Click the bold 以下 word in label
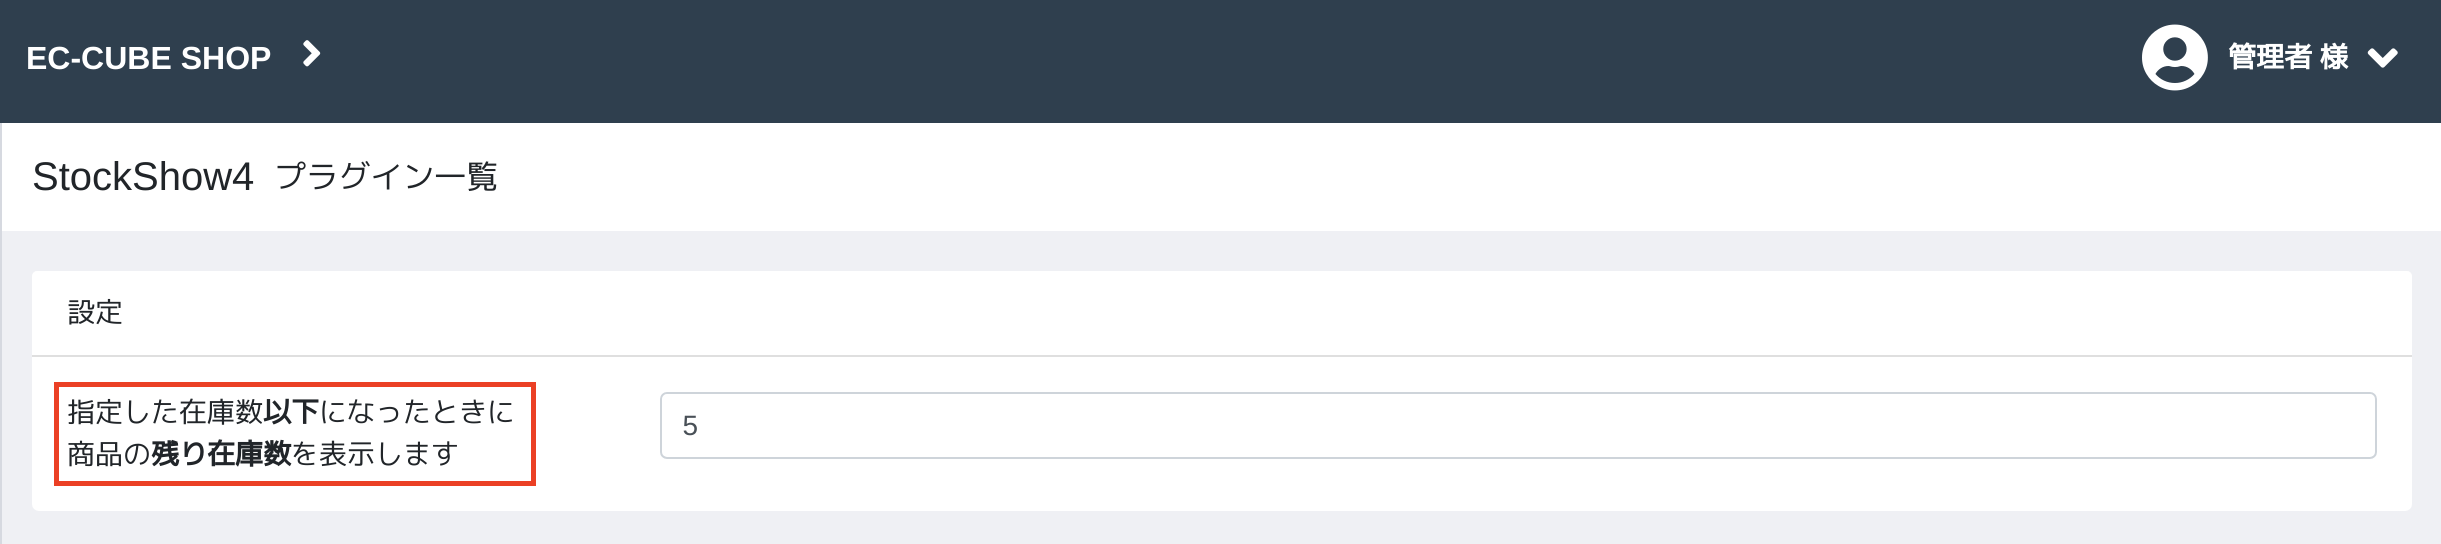The height and width of the screenshot is (544, 2441). coord(292,412)
